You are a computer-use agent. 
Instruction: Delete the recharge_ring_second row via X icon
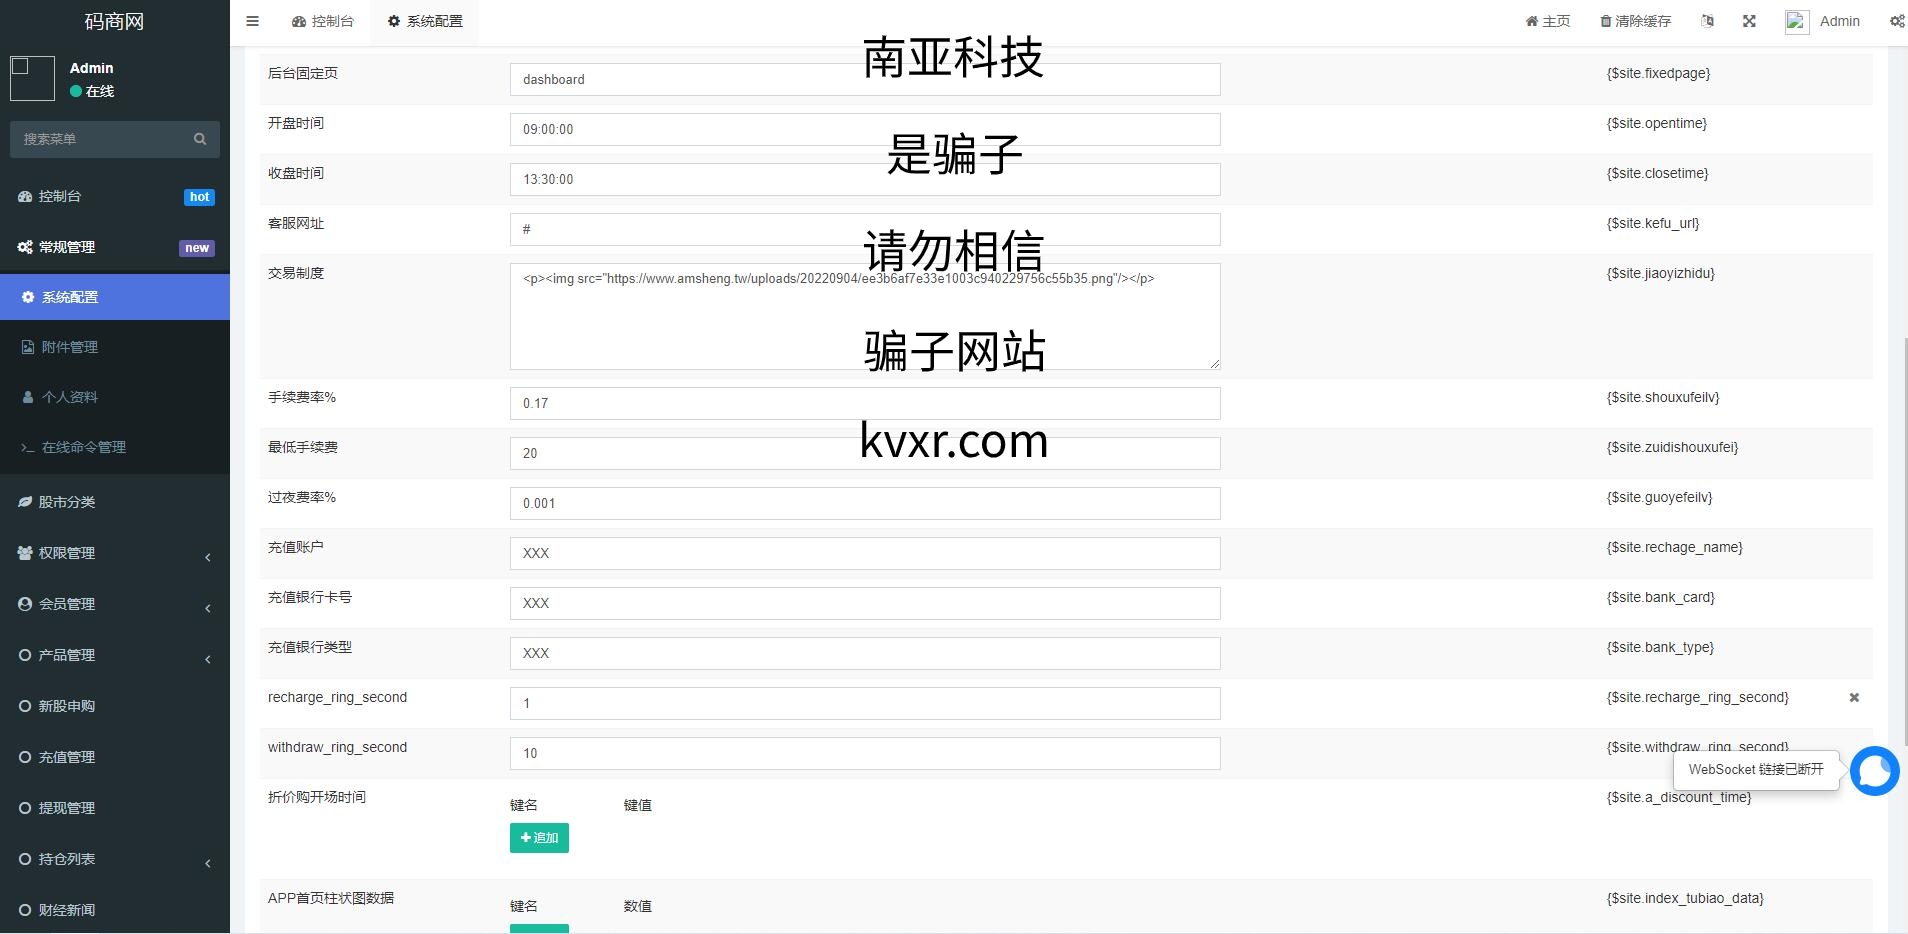[x=1854, y=698]
